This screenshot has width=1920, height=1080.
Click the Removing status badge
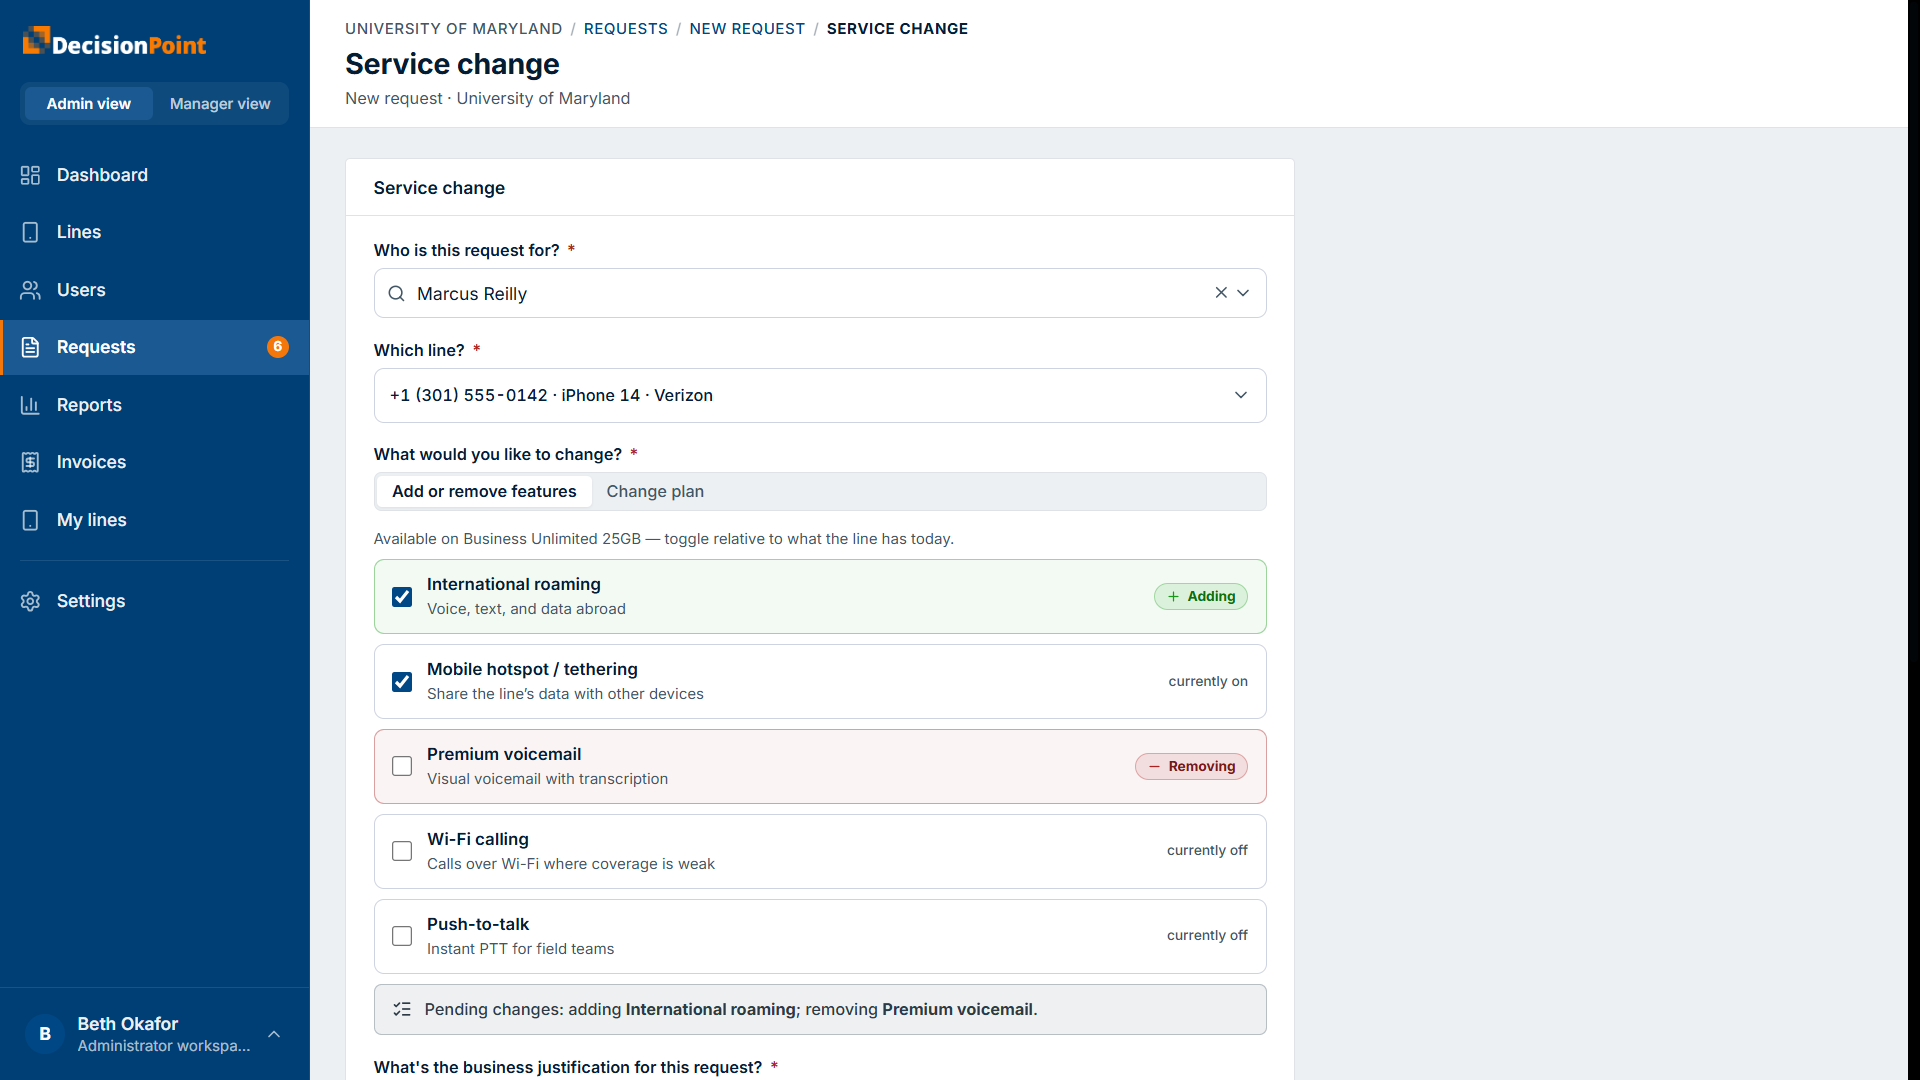(1191, 766)
